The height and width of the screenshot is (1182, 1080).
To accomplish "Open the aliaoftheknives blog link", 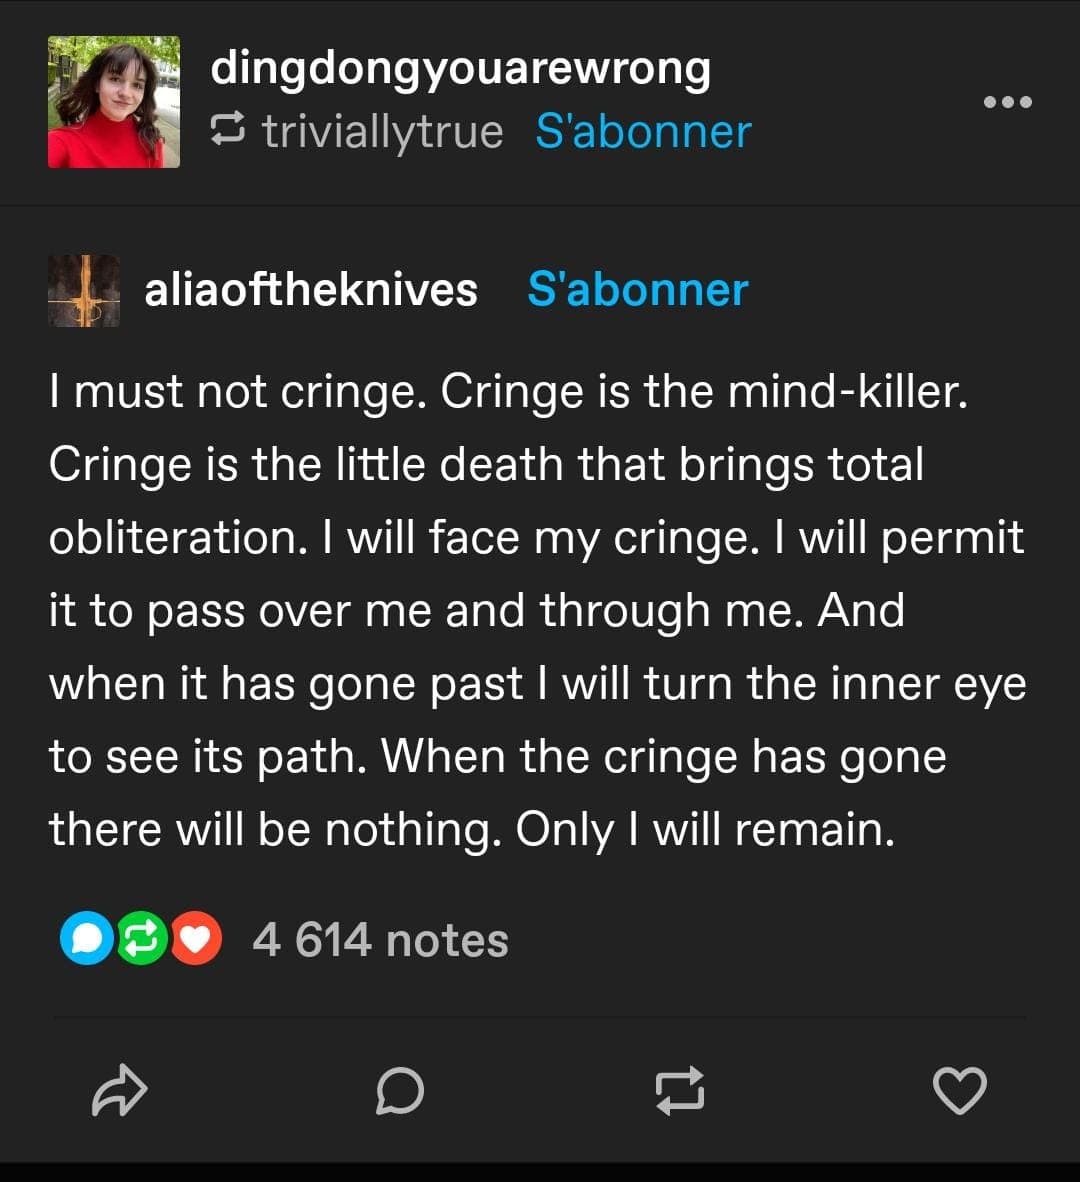I will 311,290.
